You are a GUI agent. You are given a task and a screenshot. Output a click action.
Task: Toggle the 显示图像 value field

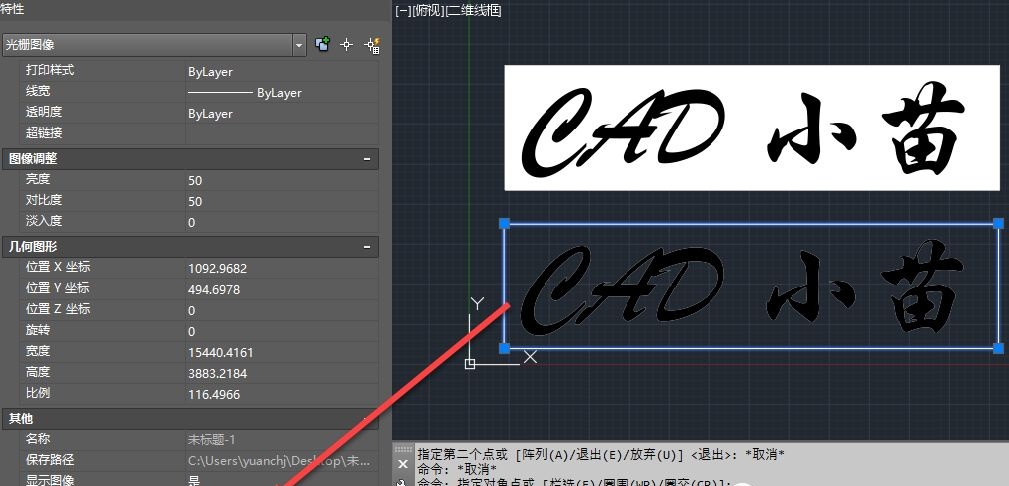[x=280, y=479]
